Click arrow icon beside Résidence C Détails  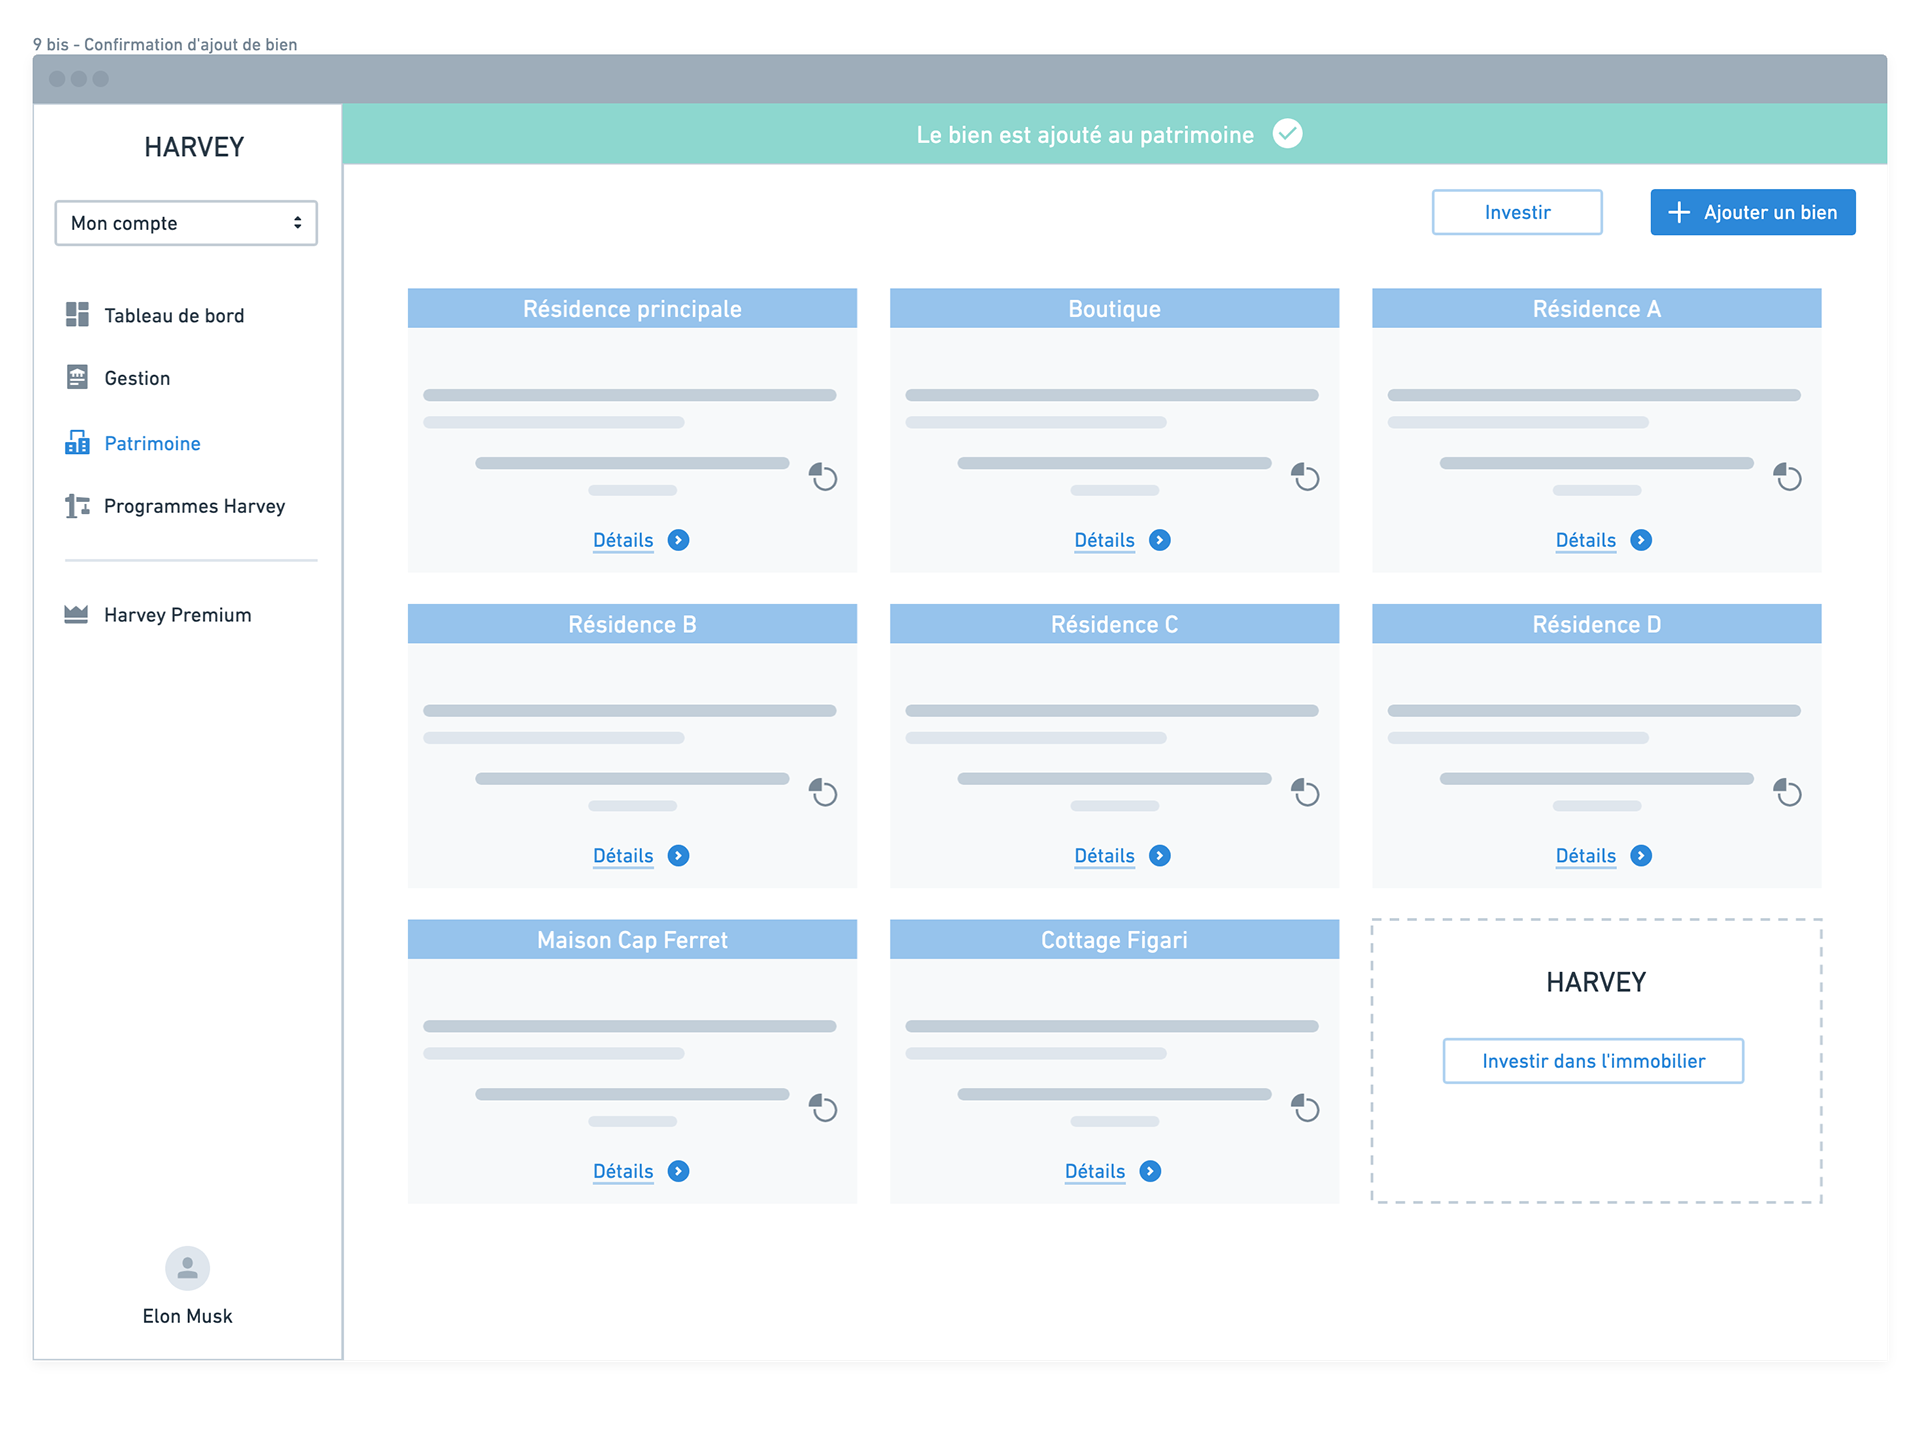[x=1160, y=856]
